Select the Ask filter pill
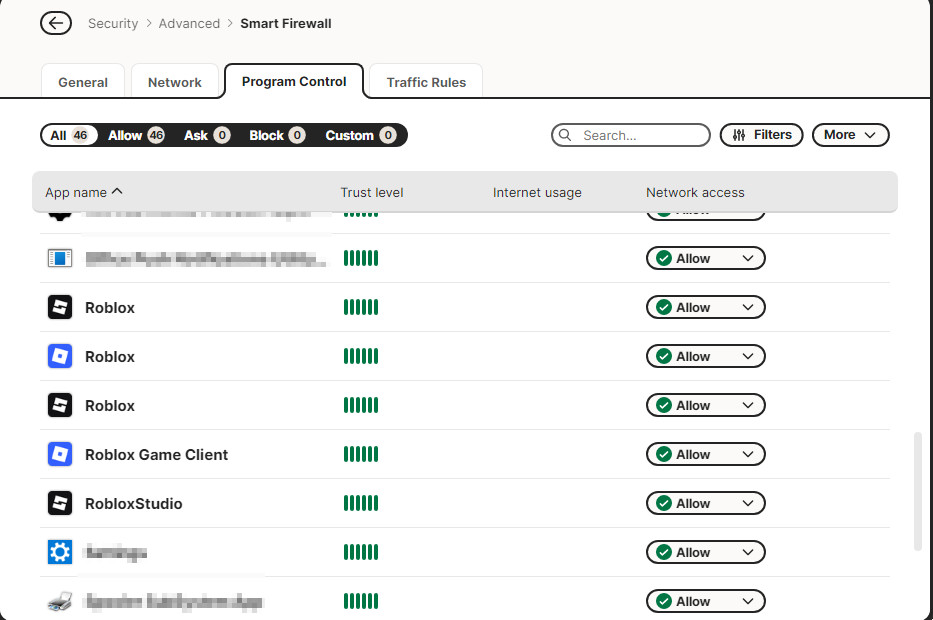The width and height of the screenshot is (933, 620). coord(206,135)
